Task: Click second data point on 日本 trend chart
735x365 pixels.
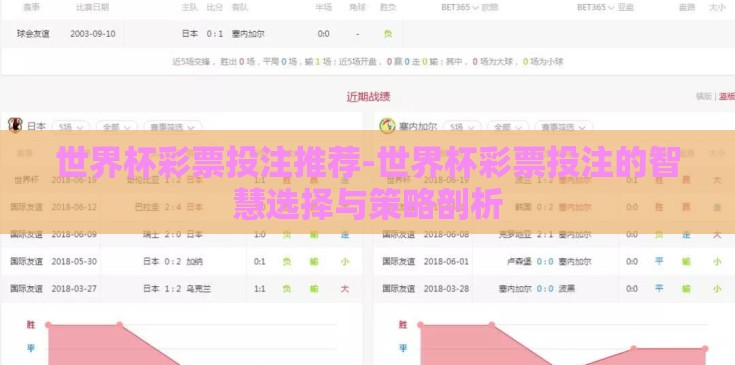Action: point(120,325)
